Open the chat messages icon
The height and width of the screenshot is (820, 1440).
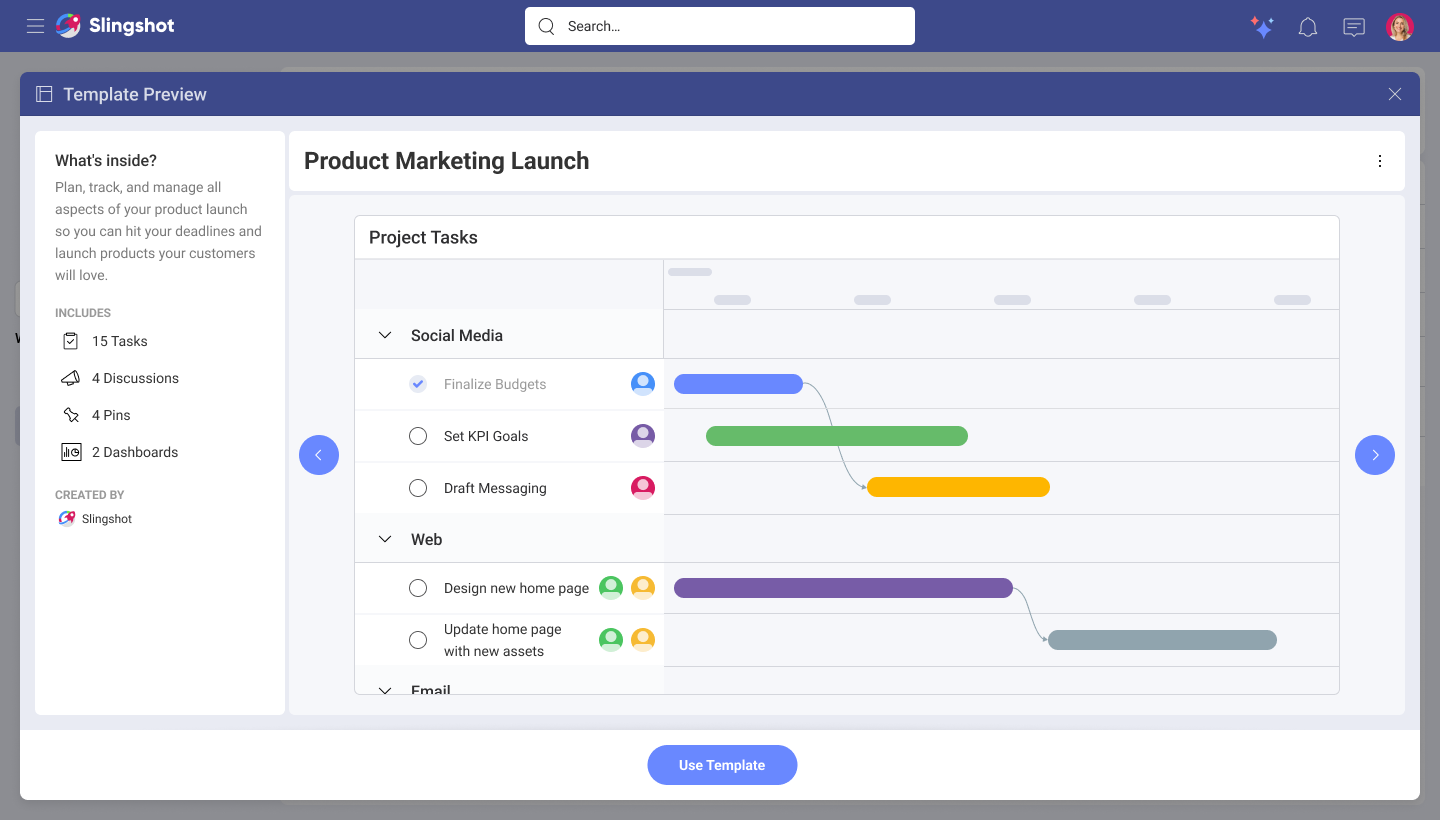pos(1354,27)
